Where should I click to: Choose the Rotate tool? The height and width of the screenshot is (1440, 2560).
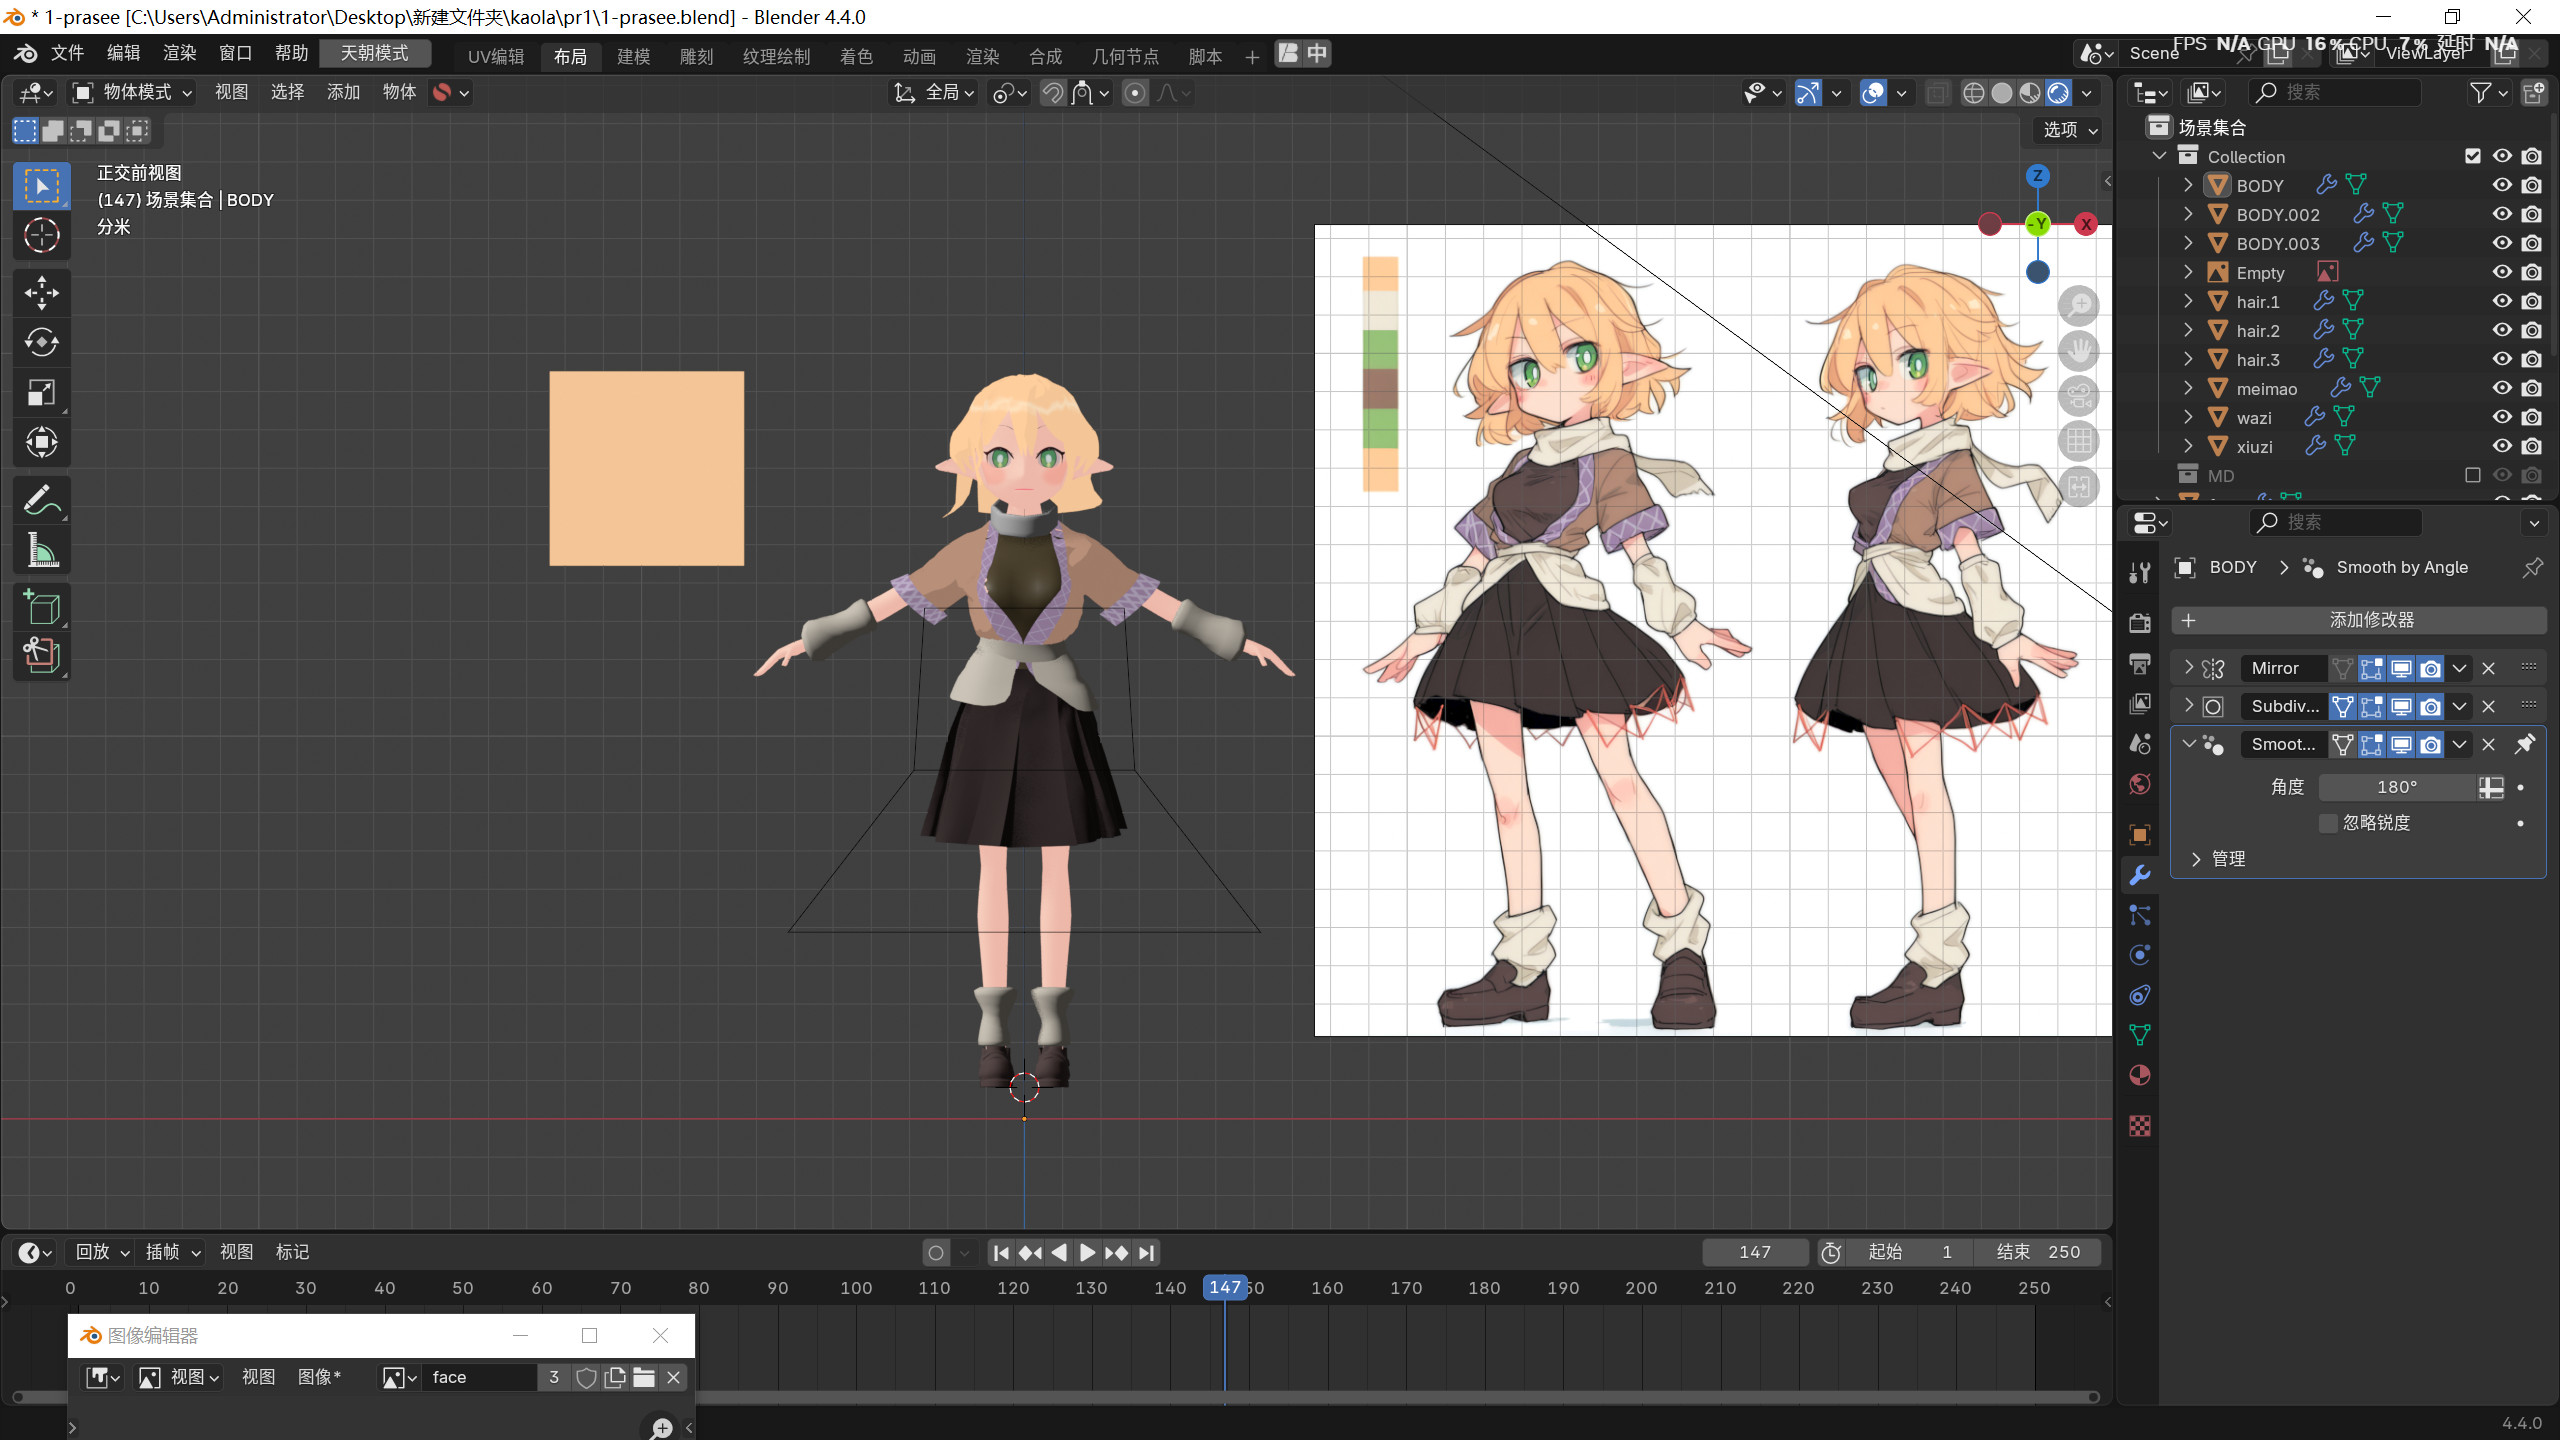click(41, 342)
